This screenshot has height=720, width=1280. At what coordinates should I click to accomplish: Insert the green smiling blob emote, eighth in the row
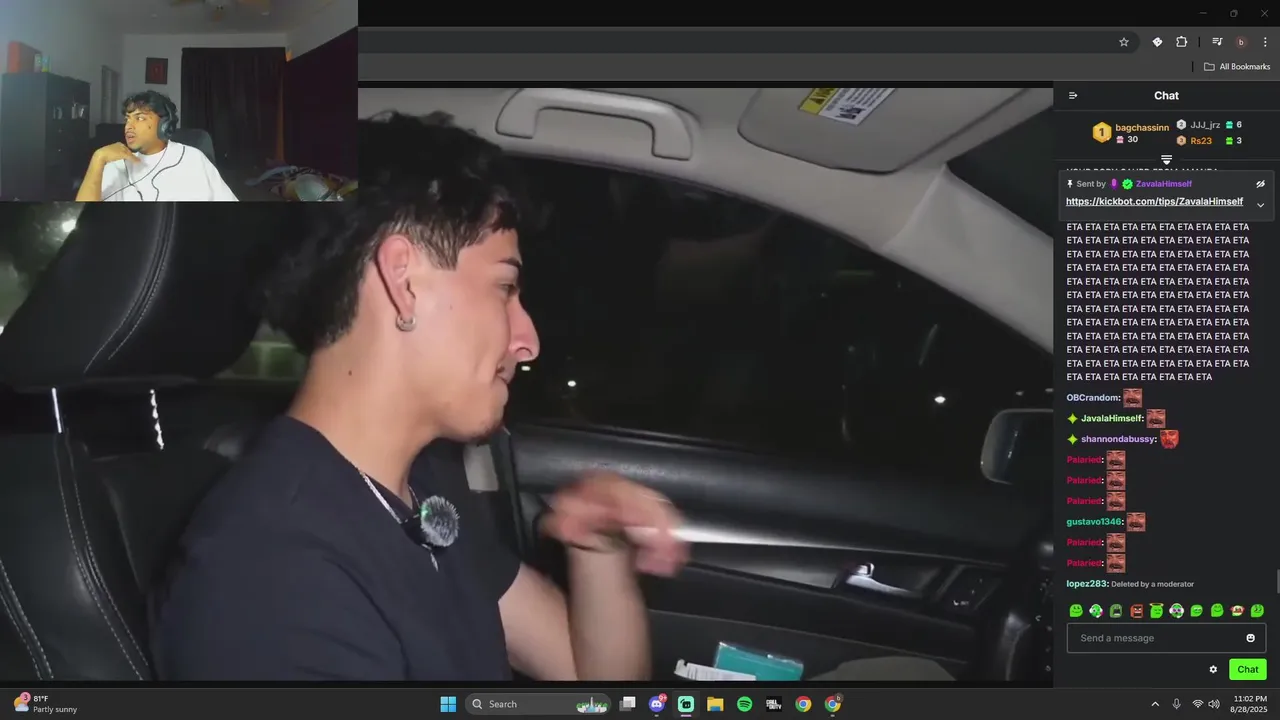pyautogui.click(x=1217, y=610)
